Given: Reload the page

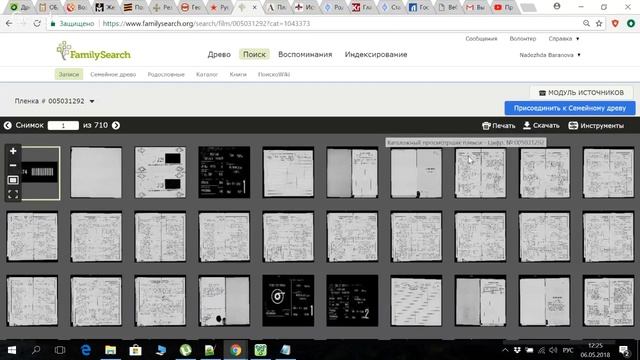Looking at the screenshot, I should (37, 24).
